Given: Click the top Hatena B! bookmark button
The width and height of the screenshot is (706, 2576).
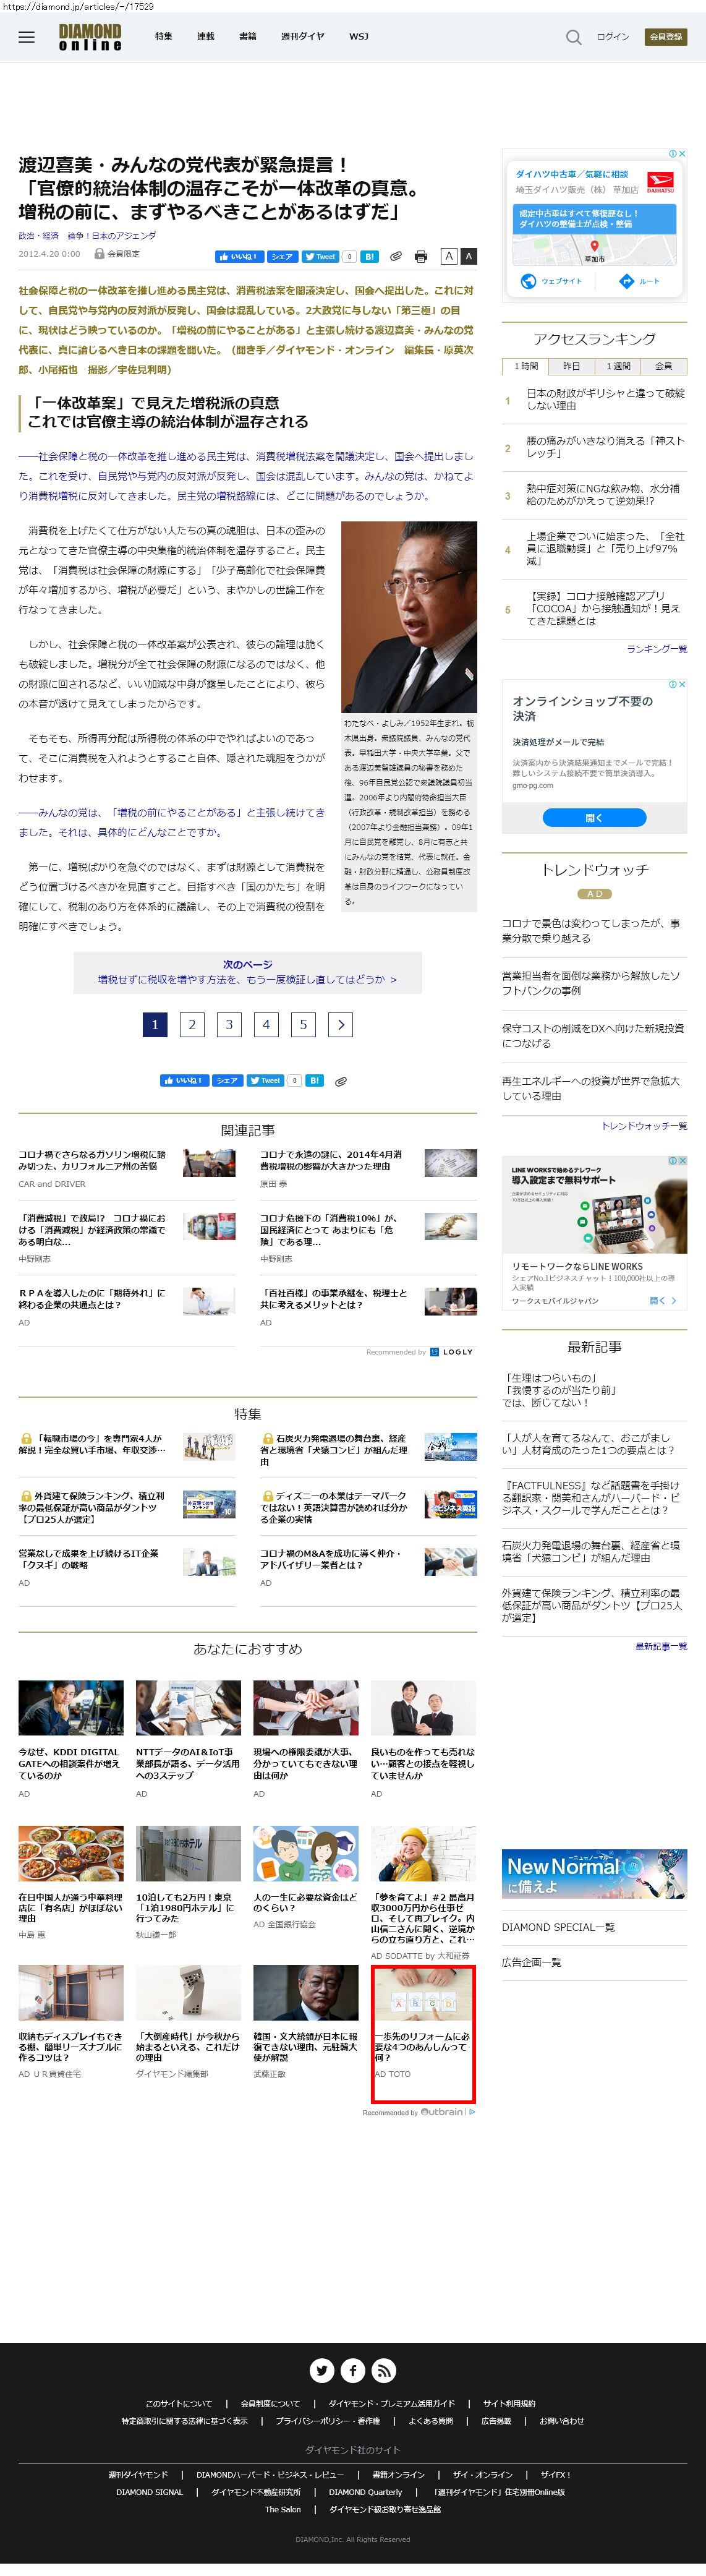Looking at the screenshot, I should (x=369, y=257).
